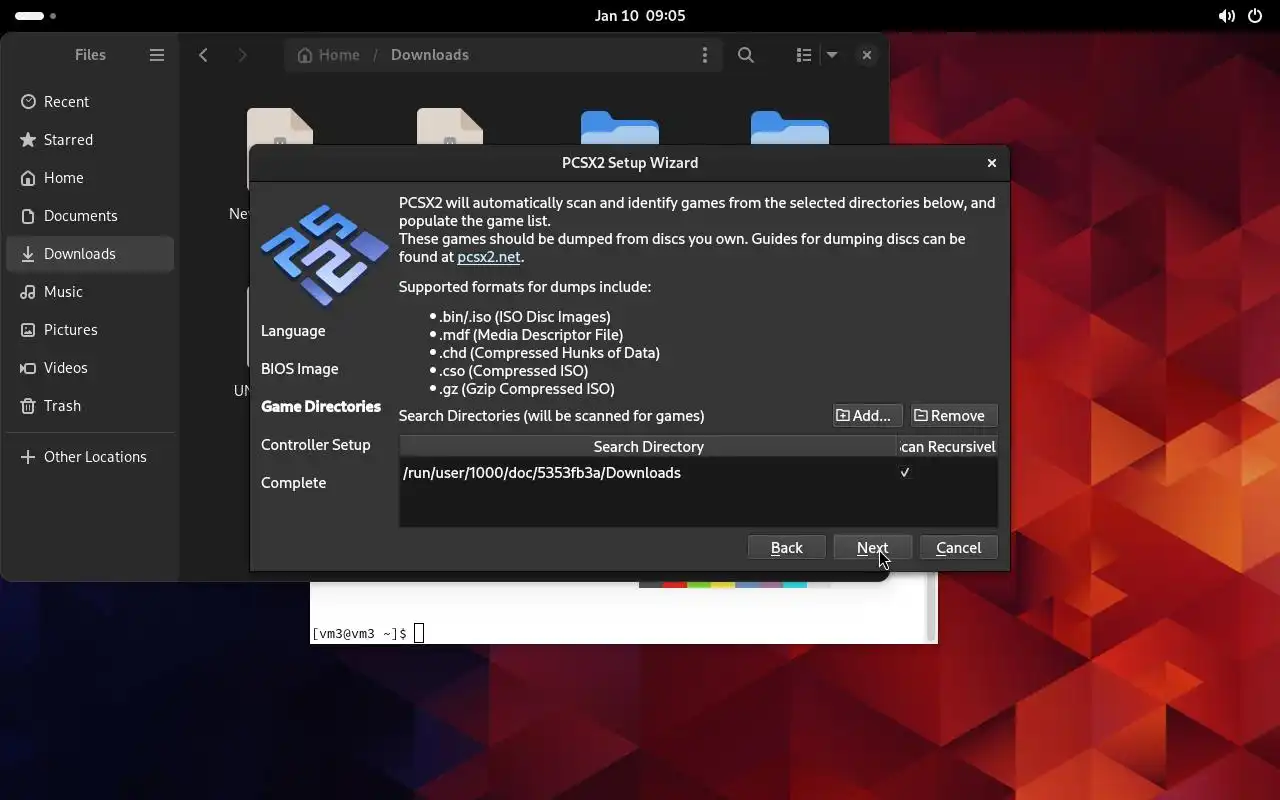Open the Files path bar options menu
Viewport: 1280px width, 800px height.
coord(705,55)
